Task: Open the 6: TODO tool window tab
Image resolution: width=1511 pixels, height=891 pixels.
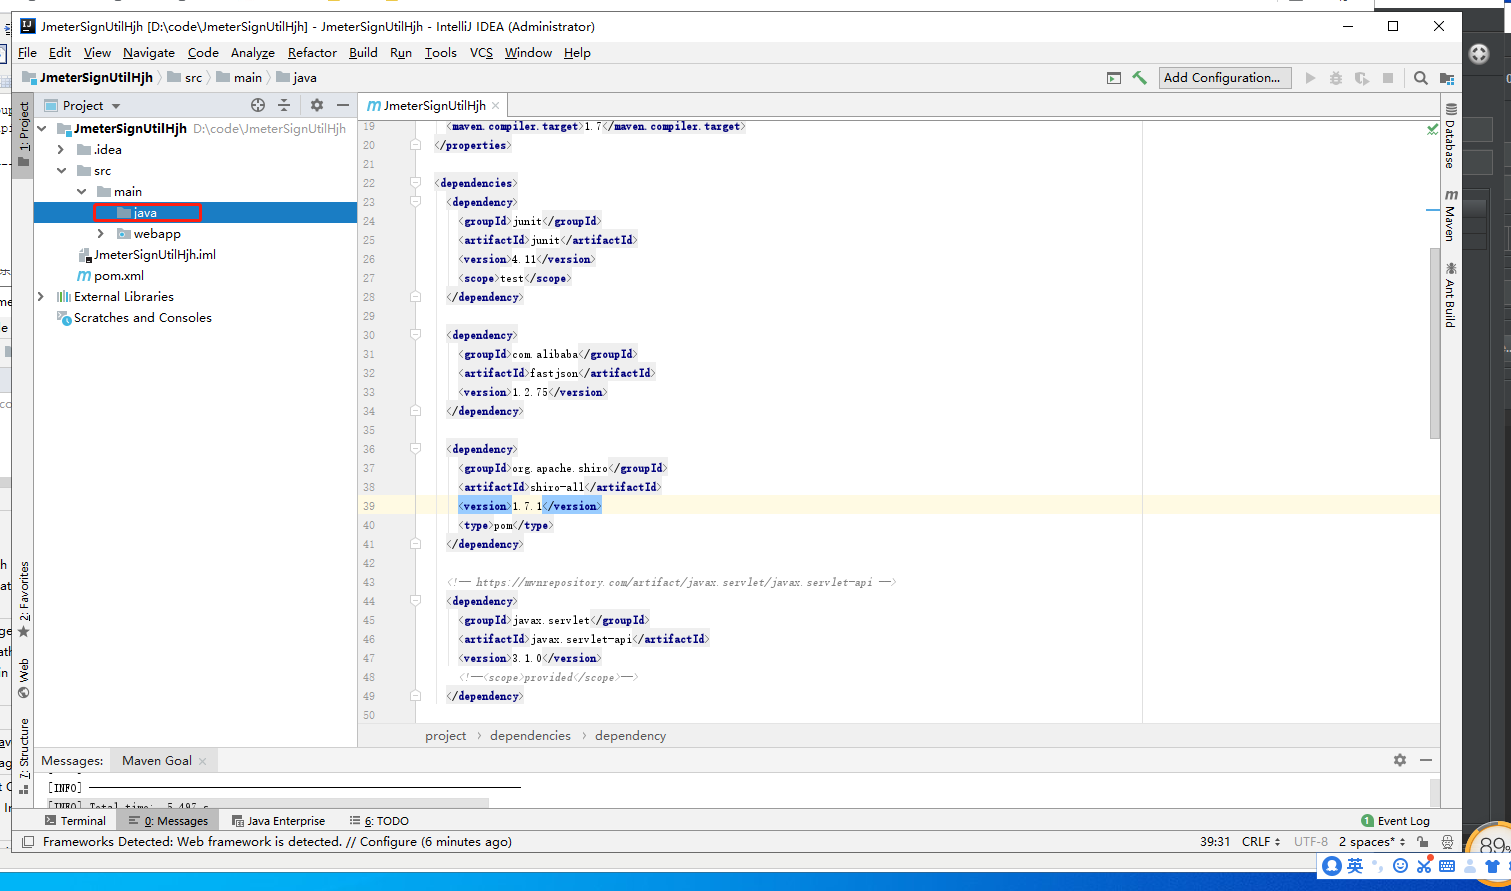Action: (378, 821)
